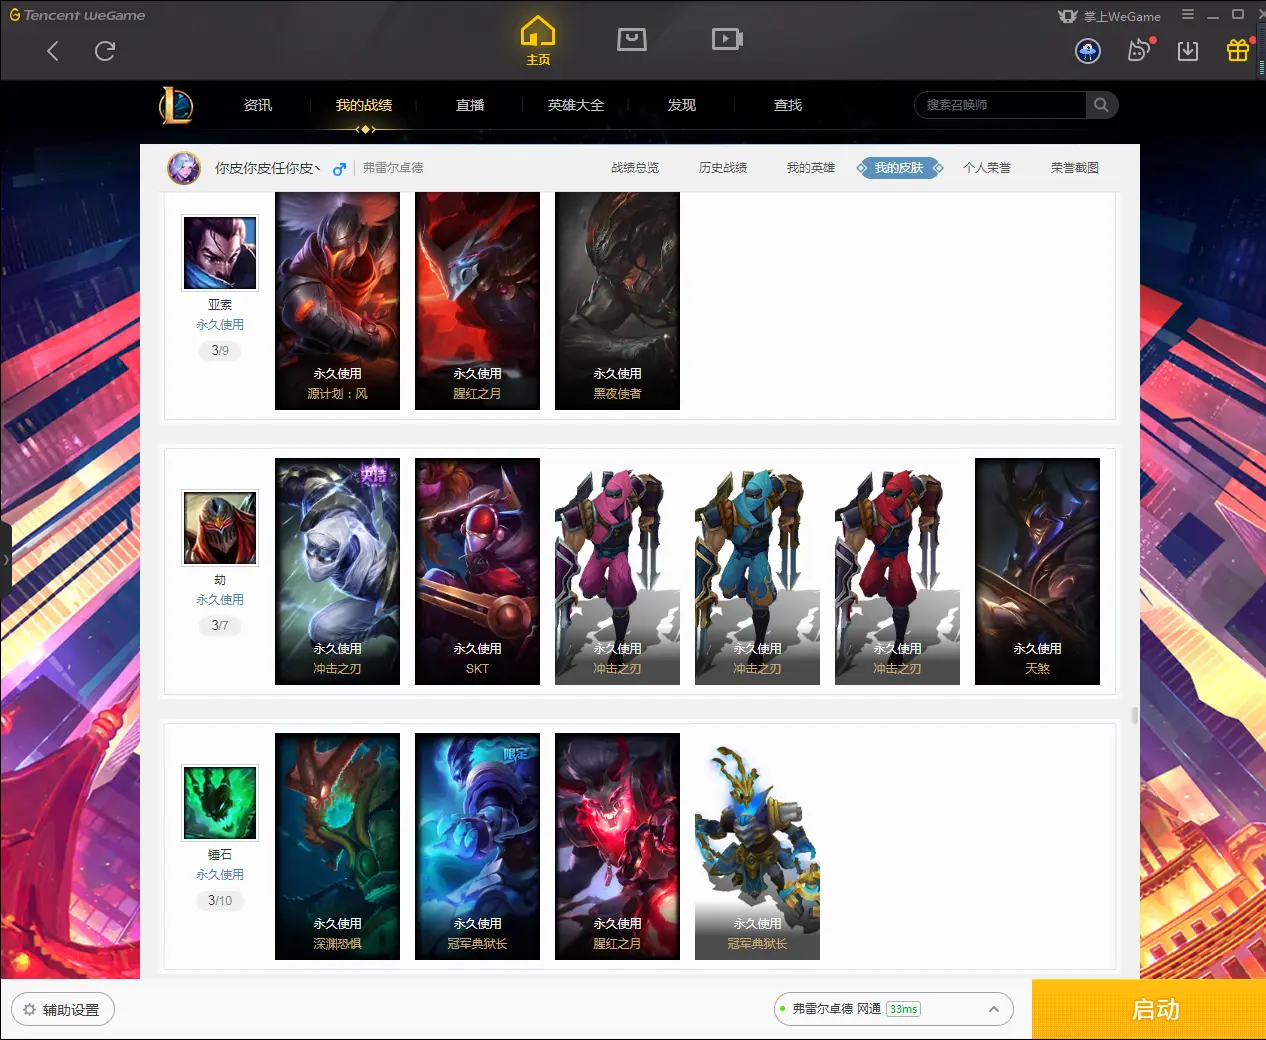
Task: Open the 源计划：风 skin card
Action: click(337, 301)
